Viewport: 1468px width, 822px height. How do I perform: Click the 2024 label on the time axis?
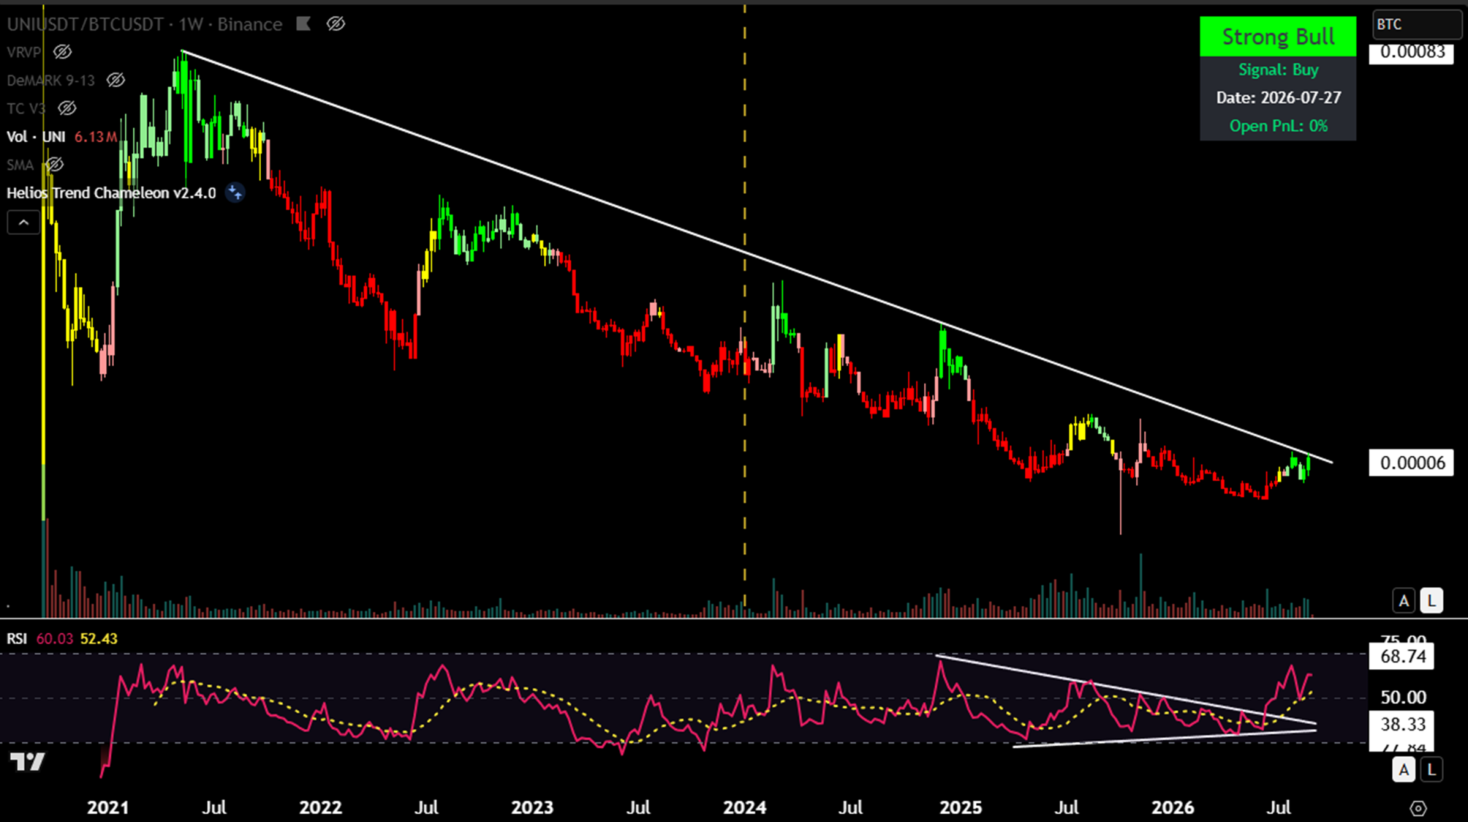click(x=744, y=807)
